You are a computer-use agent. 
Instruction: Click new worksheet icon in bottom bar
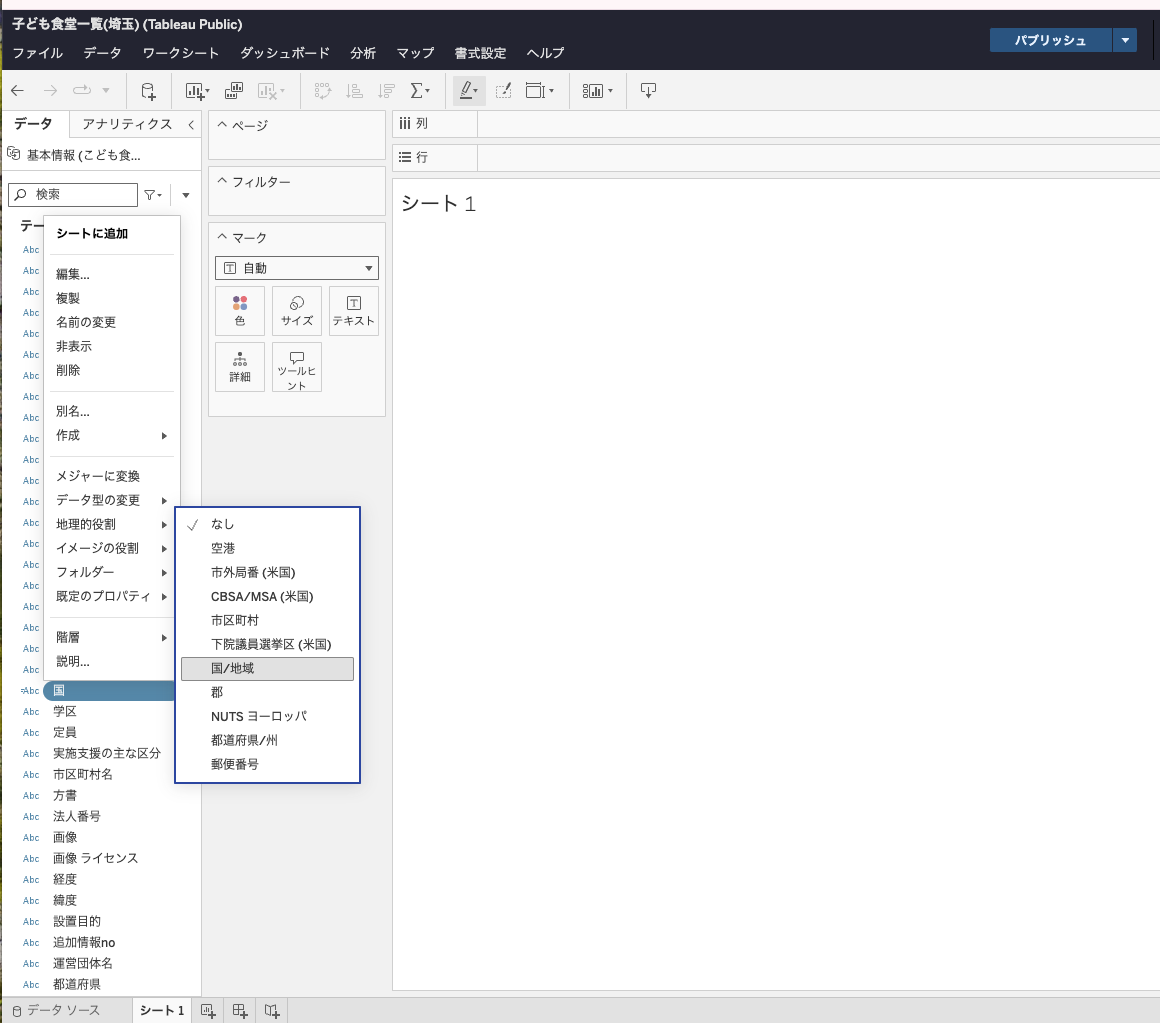tap(208, 1010)
